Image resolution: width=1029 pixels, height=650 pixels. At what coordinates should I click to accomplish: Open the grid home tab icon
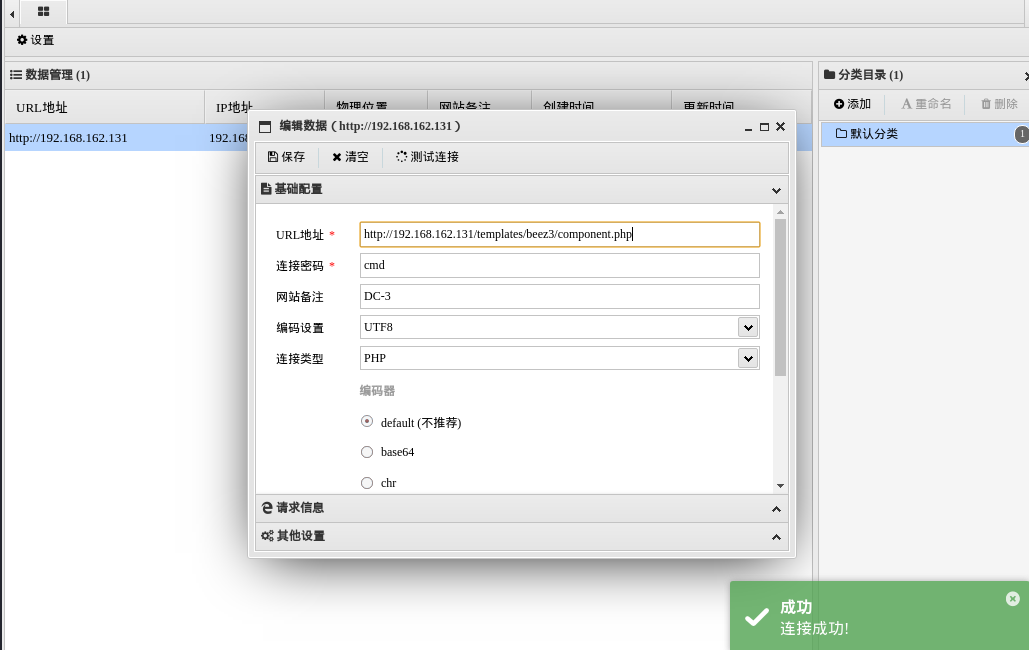(x=43, y=11)
